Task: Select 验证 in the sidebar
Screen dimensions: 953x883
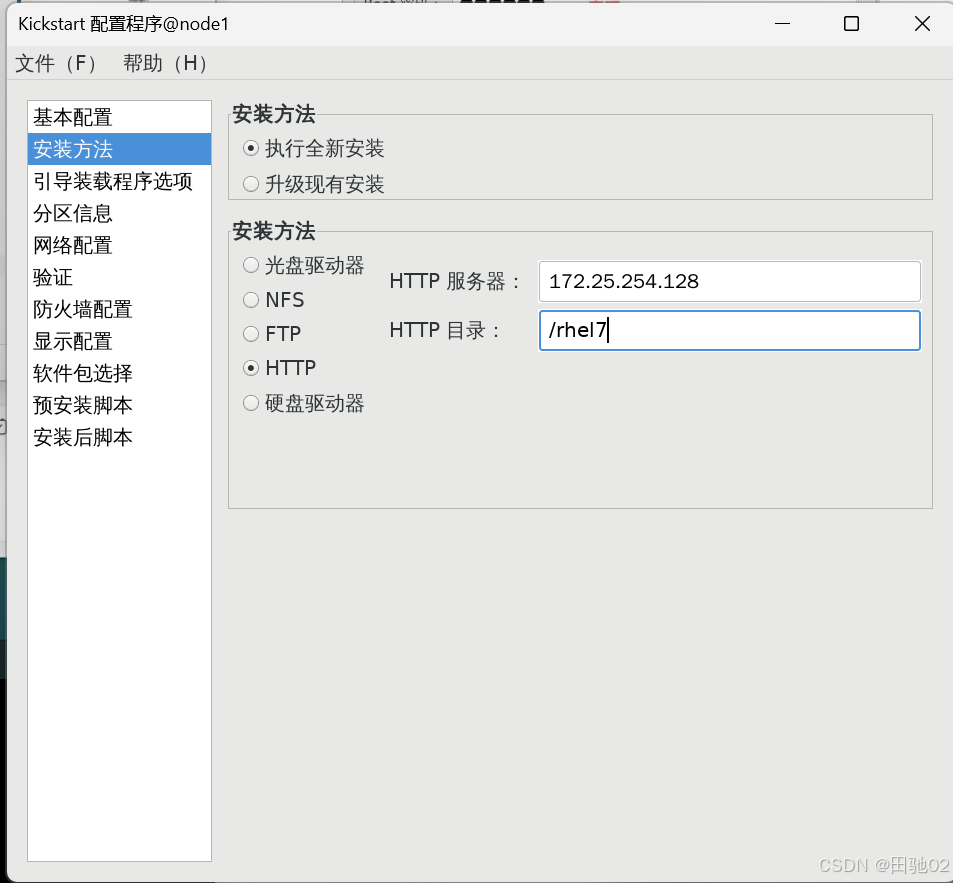Action: [x=119, y=277]
